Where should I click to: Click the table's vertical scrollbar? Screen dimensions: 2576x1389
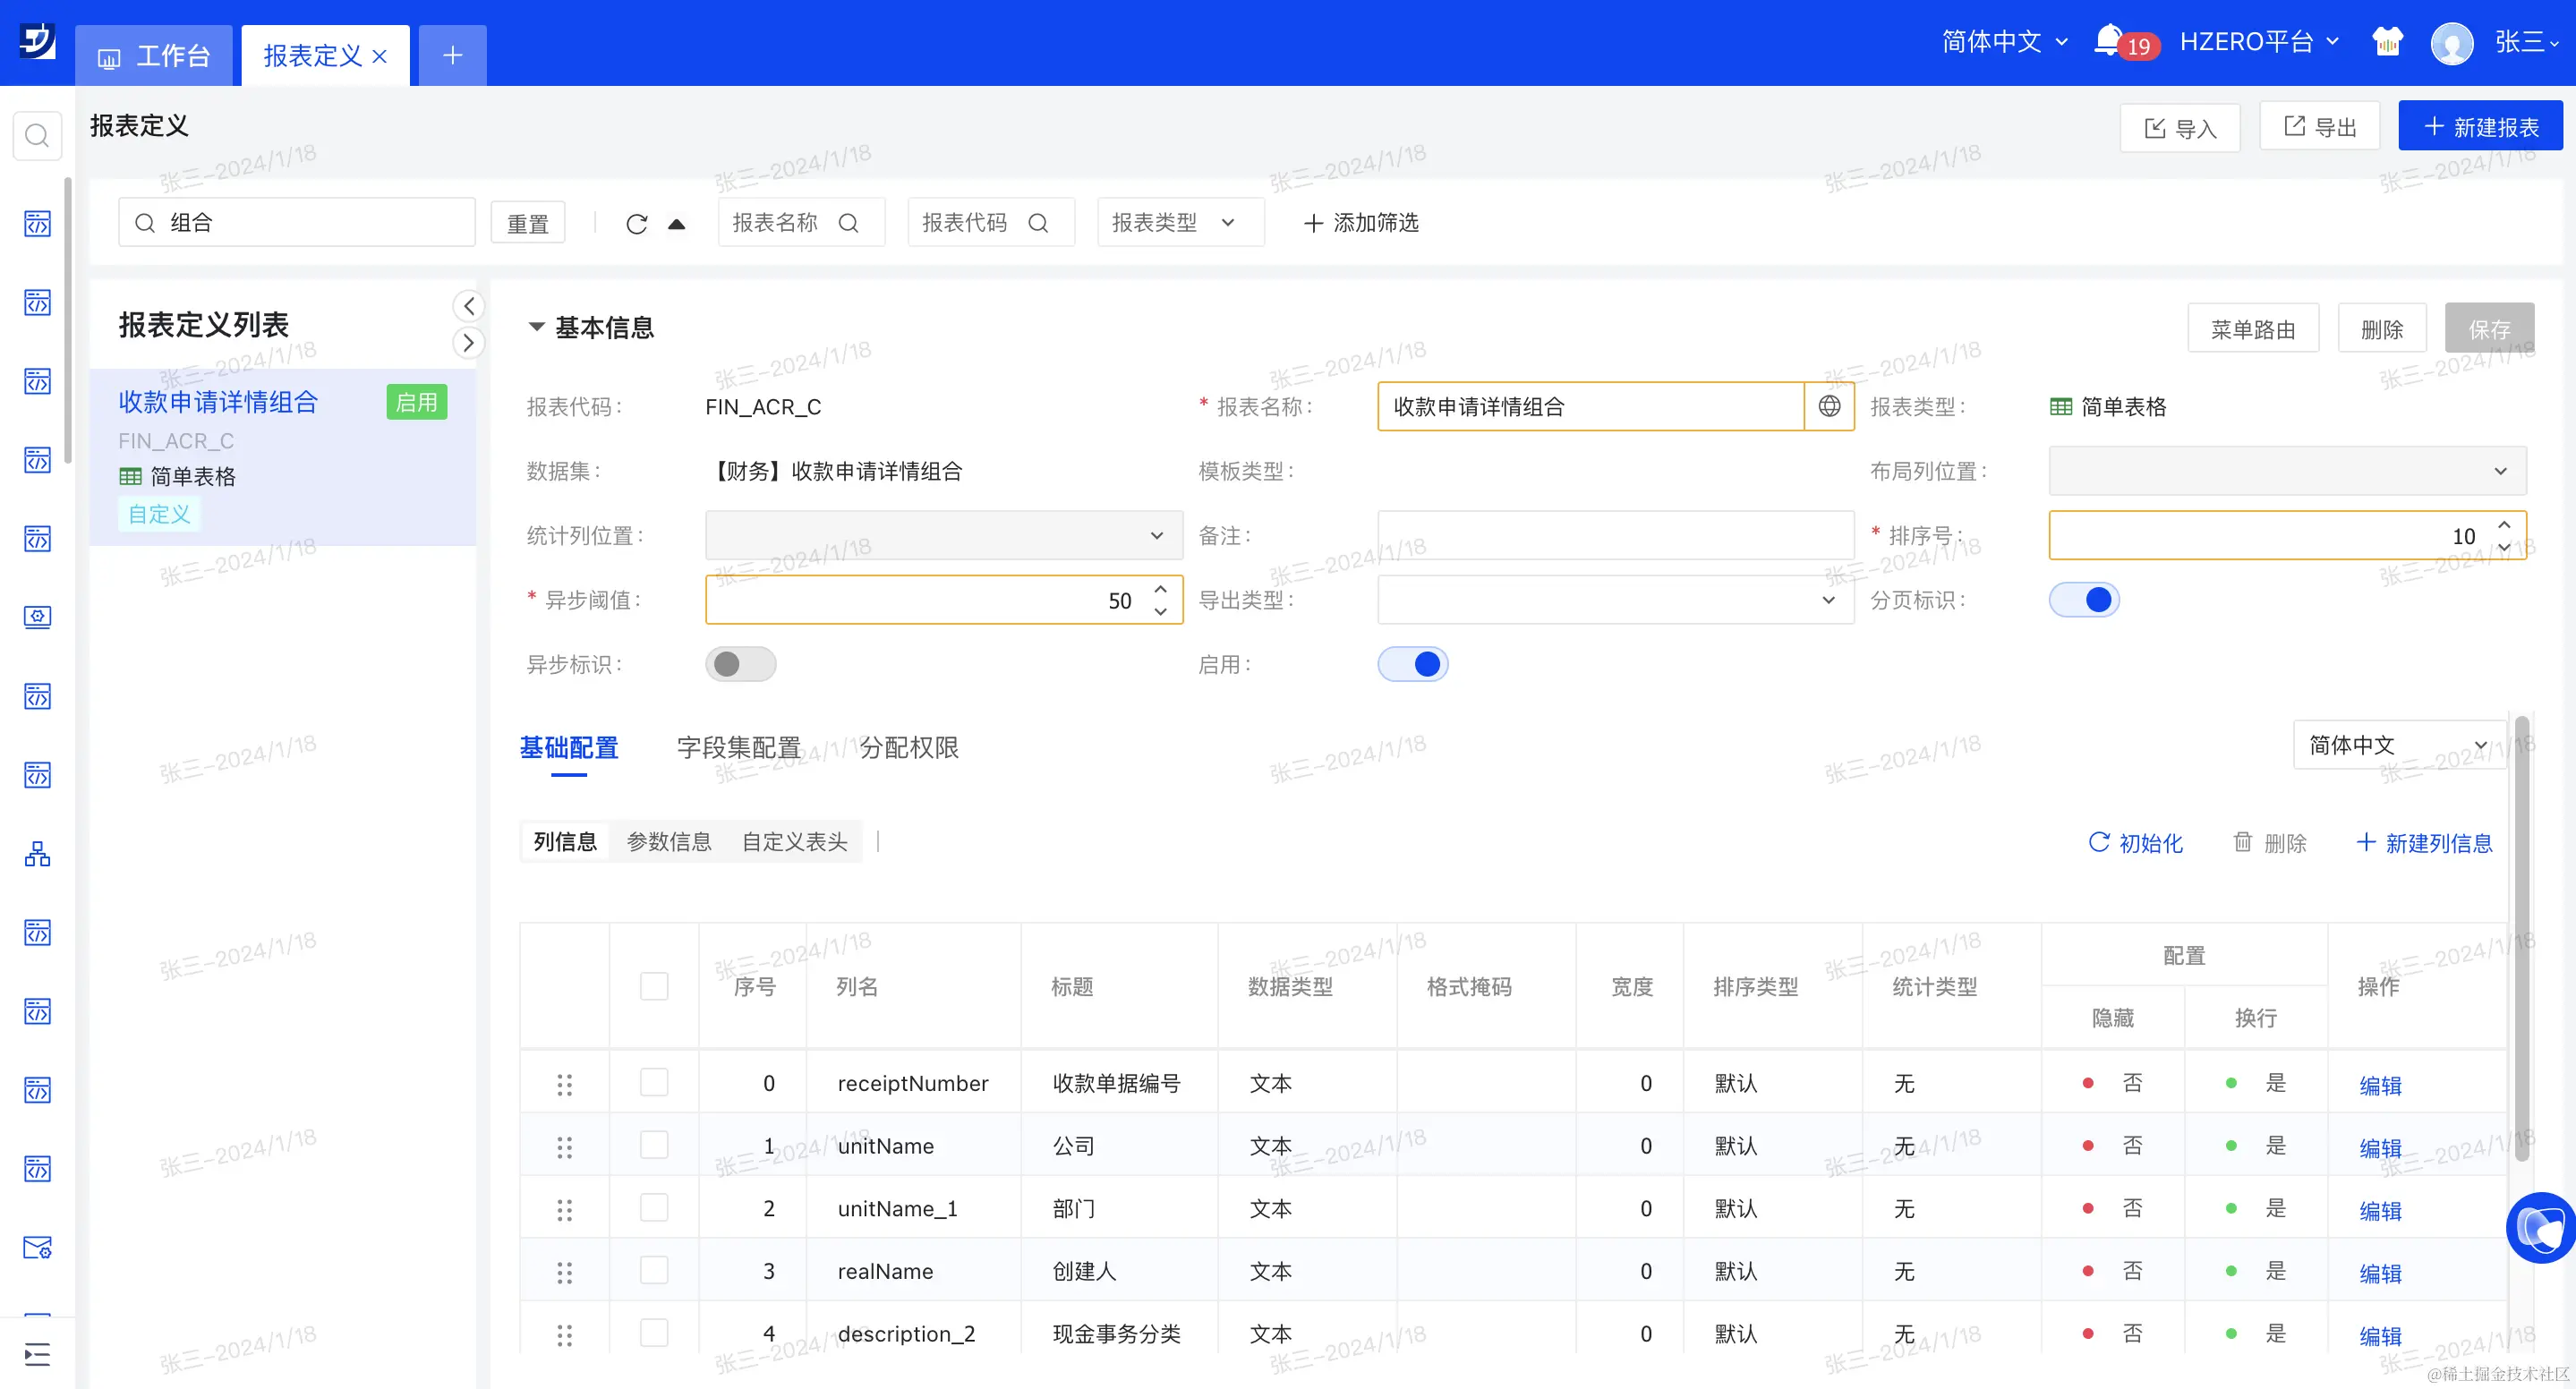coord(2521,940)
